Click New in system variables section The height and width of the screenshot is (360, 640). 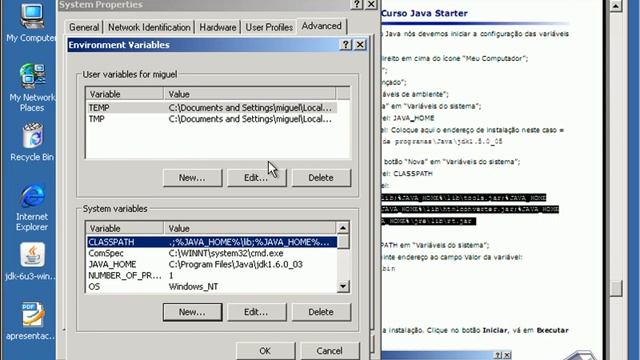click(x=192, y=312)
